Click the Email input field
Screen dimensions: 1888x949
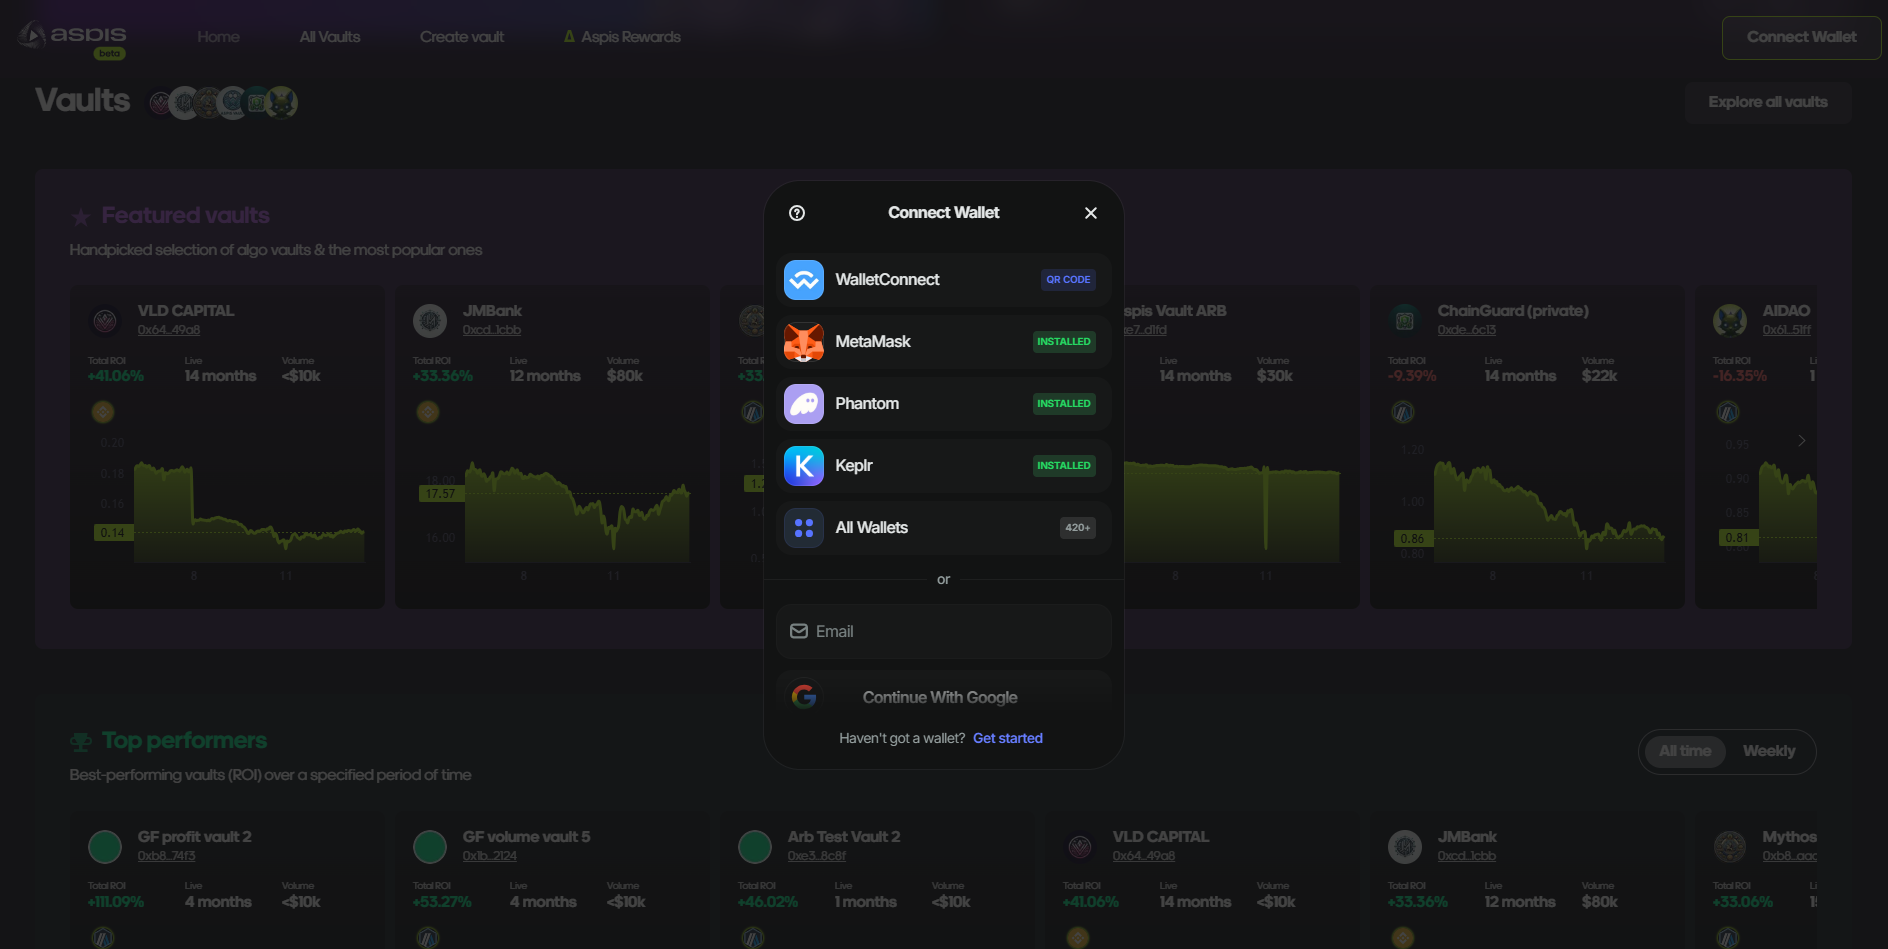point(943,632)
